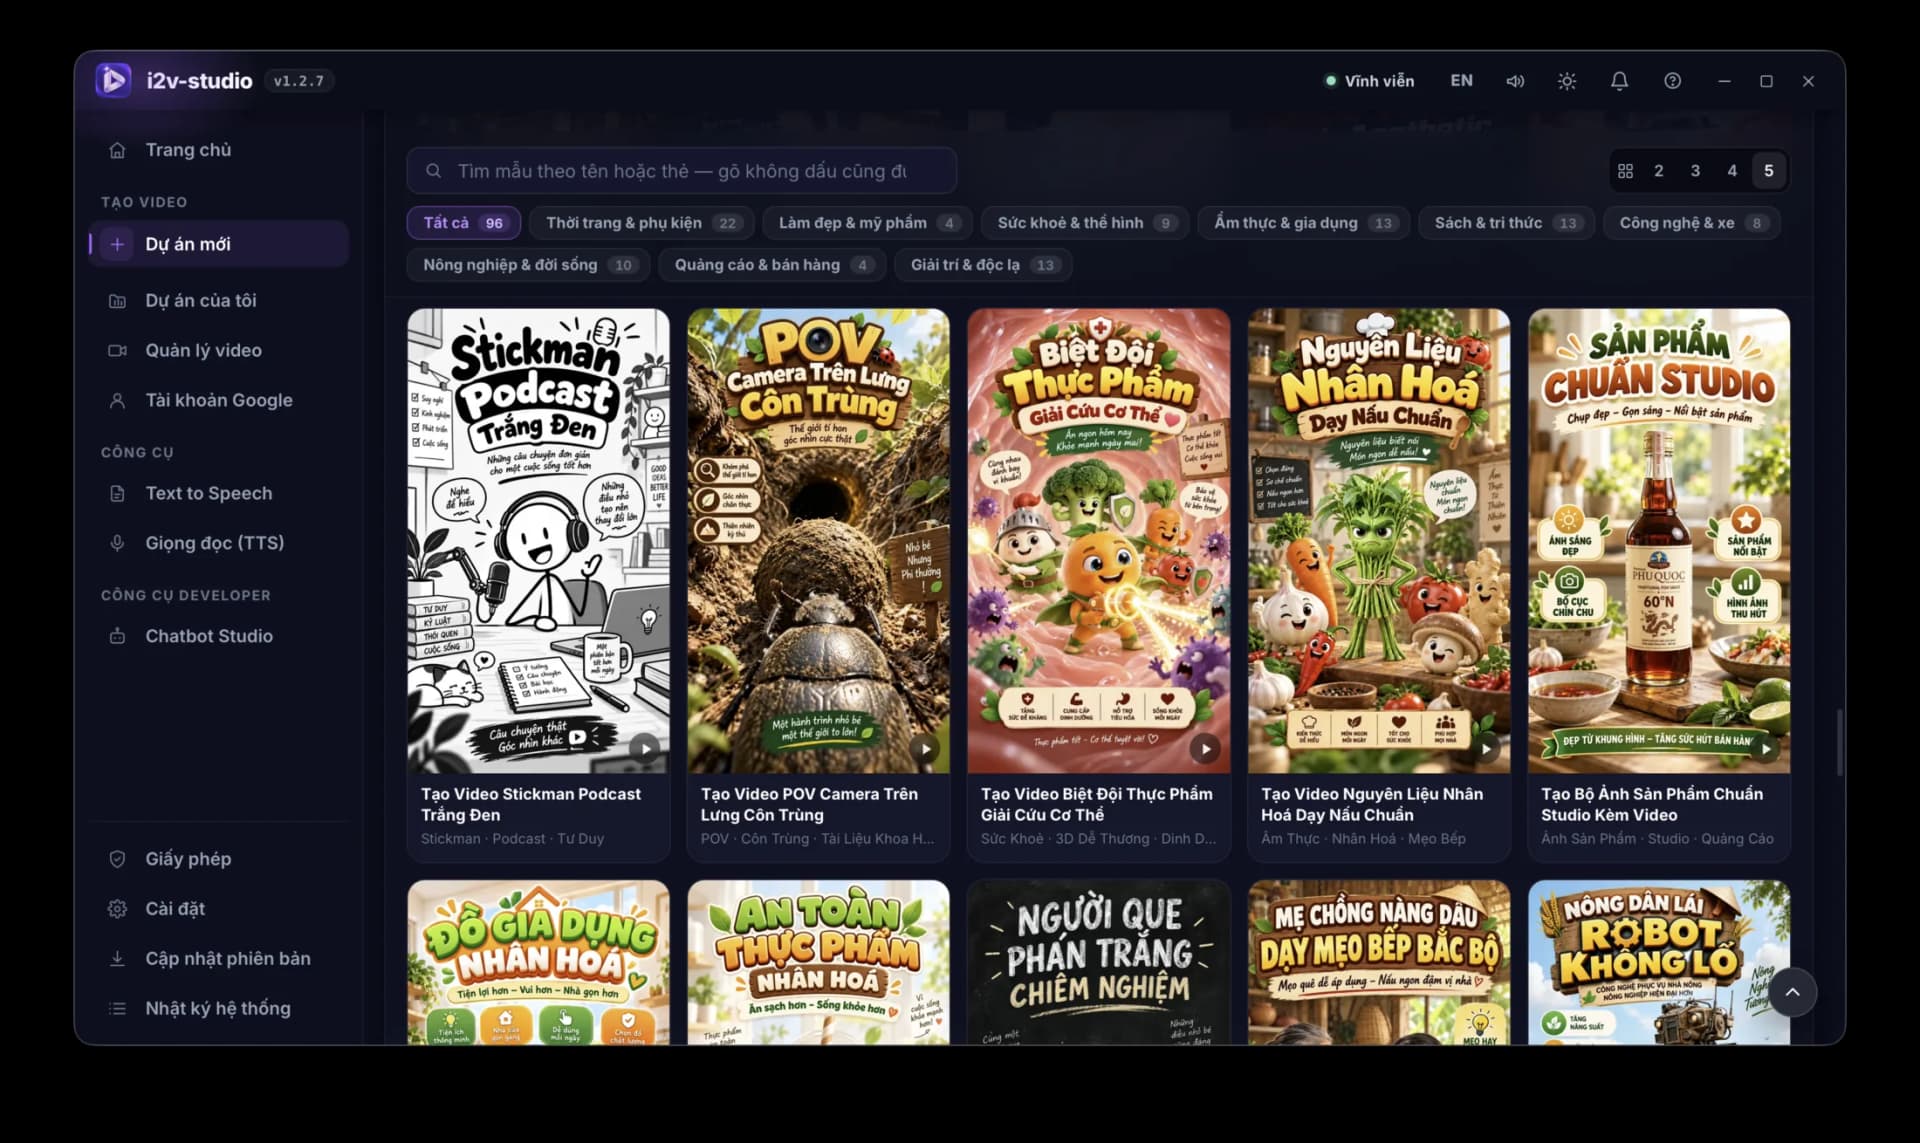Play preview on POV Camera Trên Lưng Côn Trùng card
Screen dimensions: 1920x1143
[x=925, y=748]
